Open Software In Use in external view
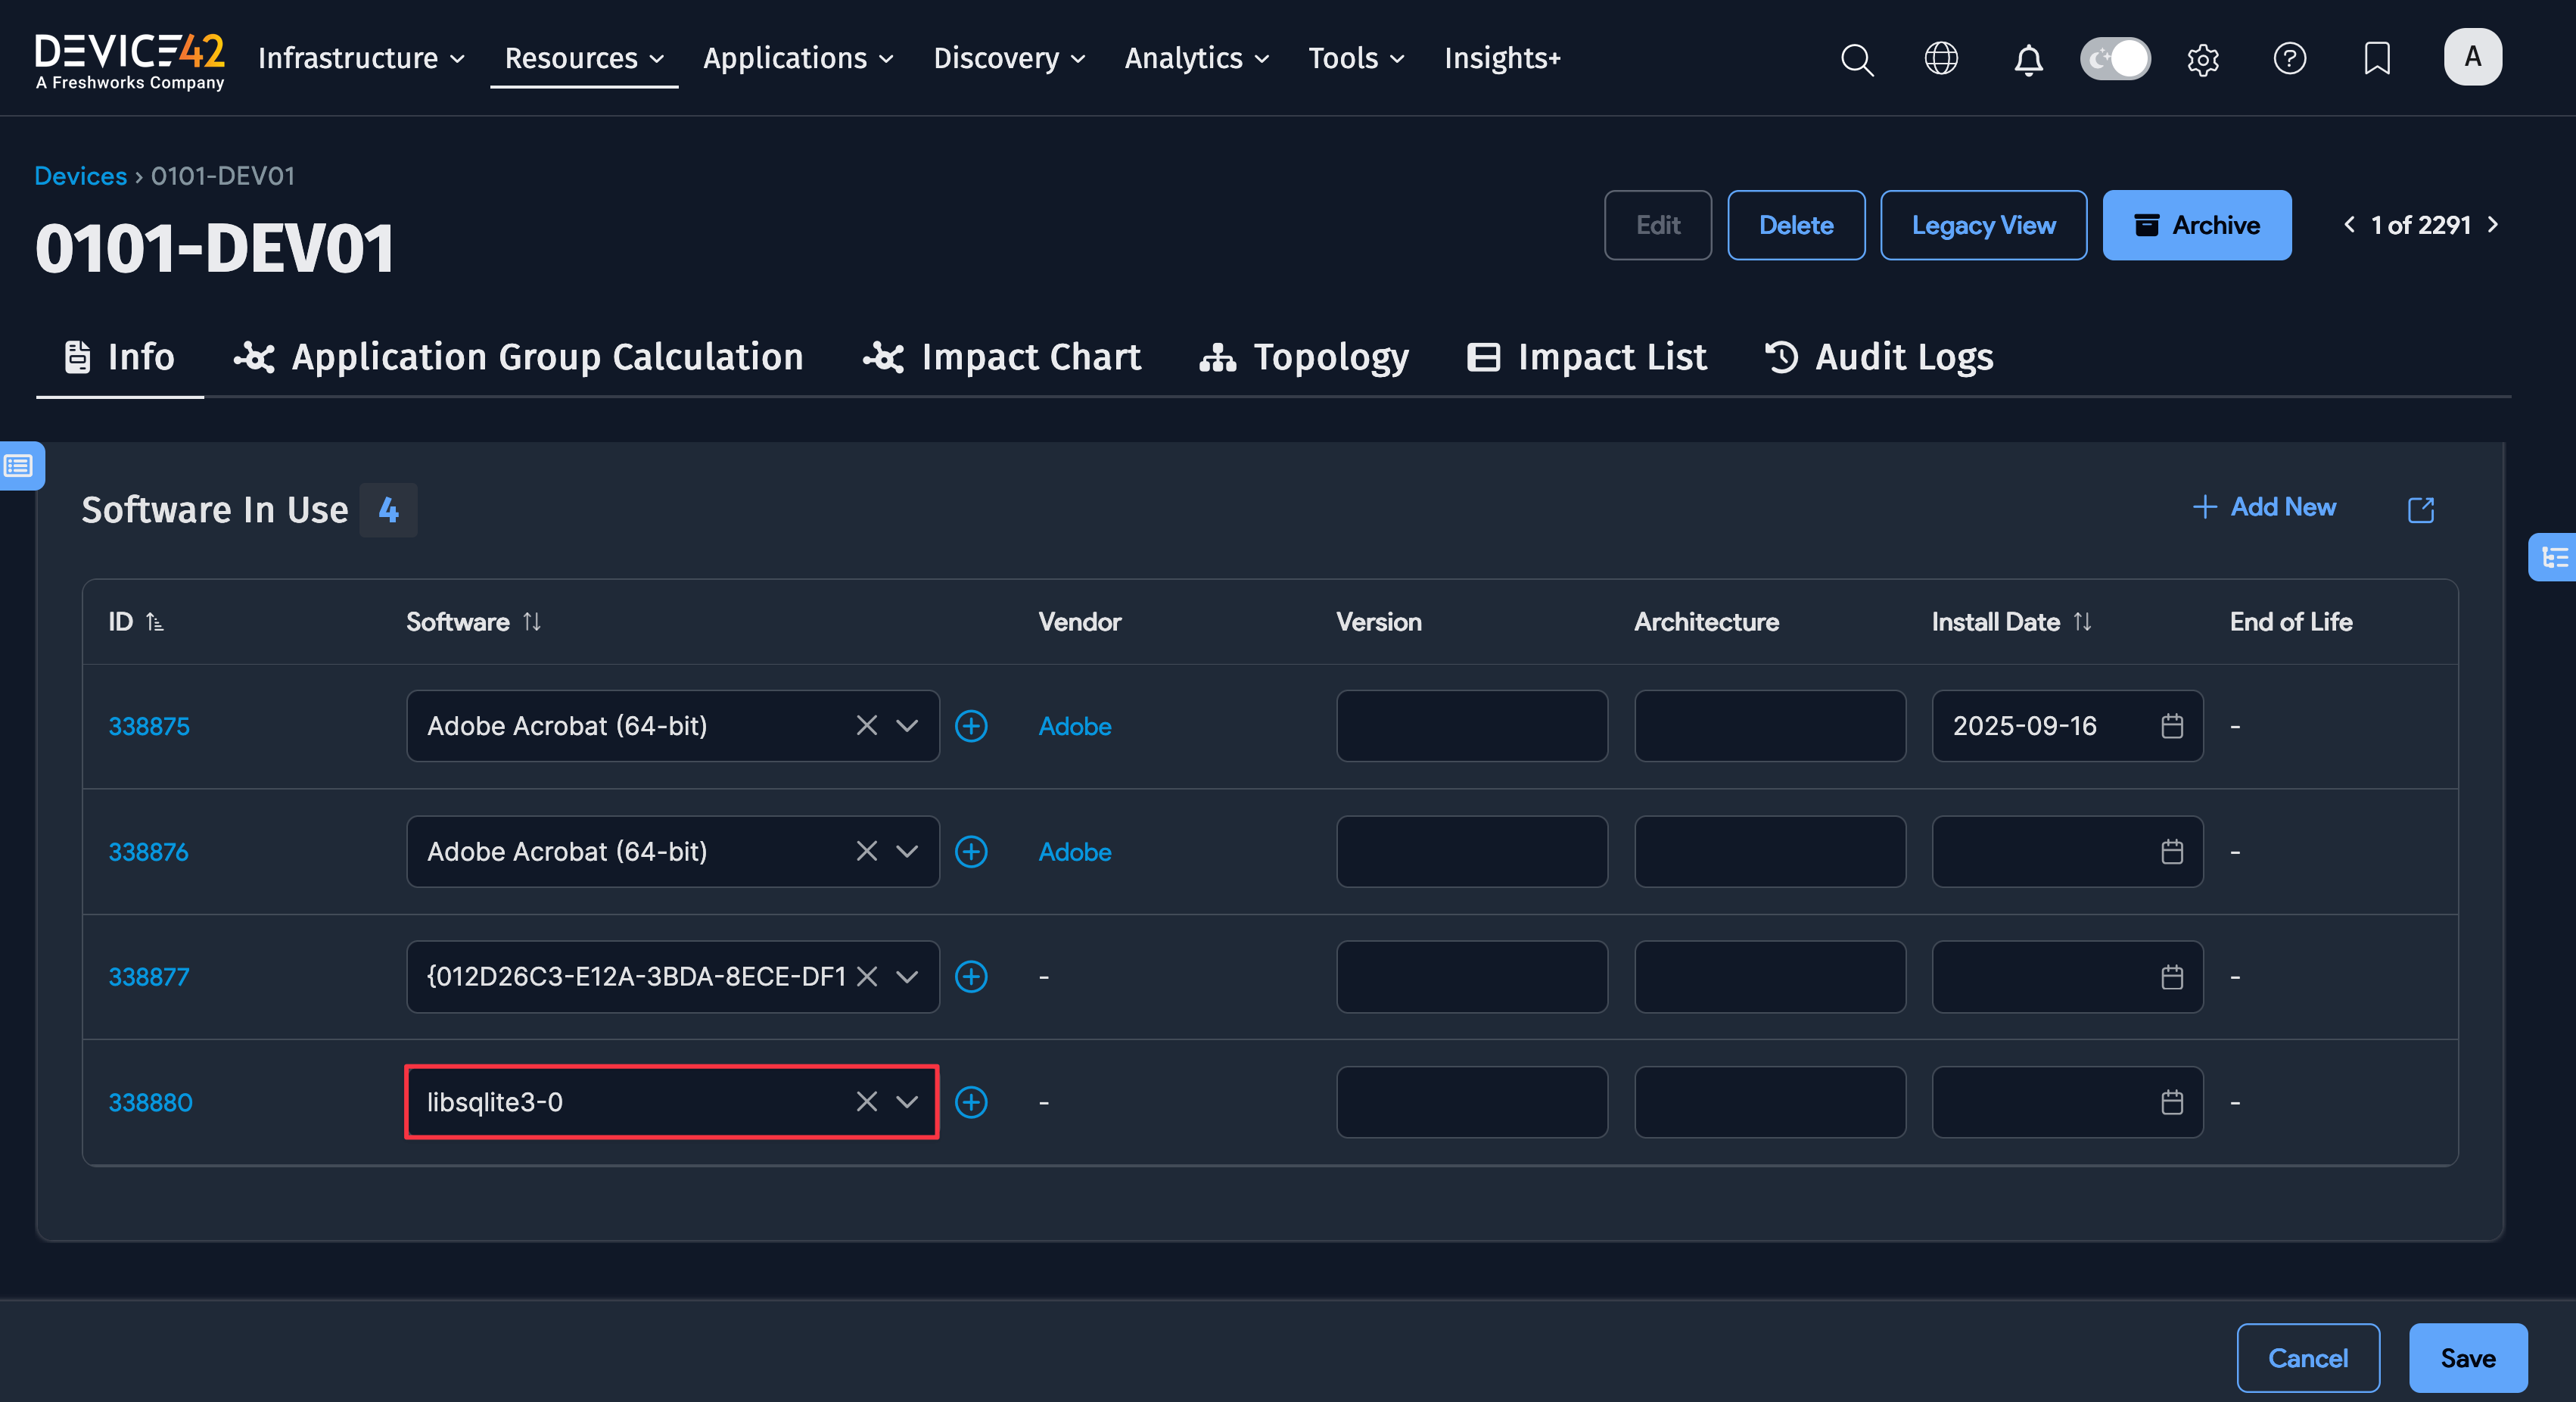 click(2420, 509)
